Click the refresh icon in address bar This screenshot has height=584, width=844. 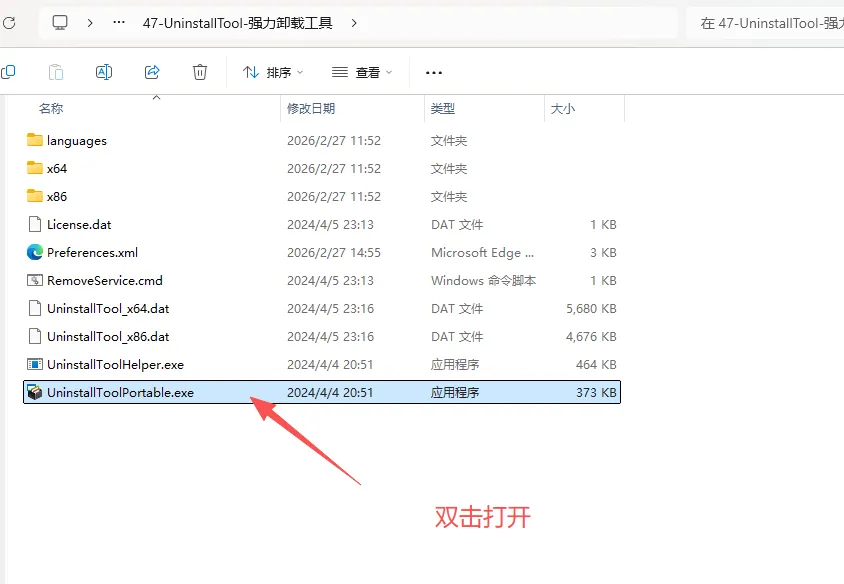[x=9, y=23]
